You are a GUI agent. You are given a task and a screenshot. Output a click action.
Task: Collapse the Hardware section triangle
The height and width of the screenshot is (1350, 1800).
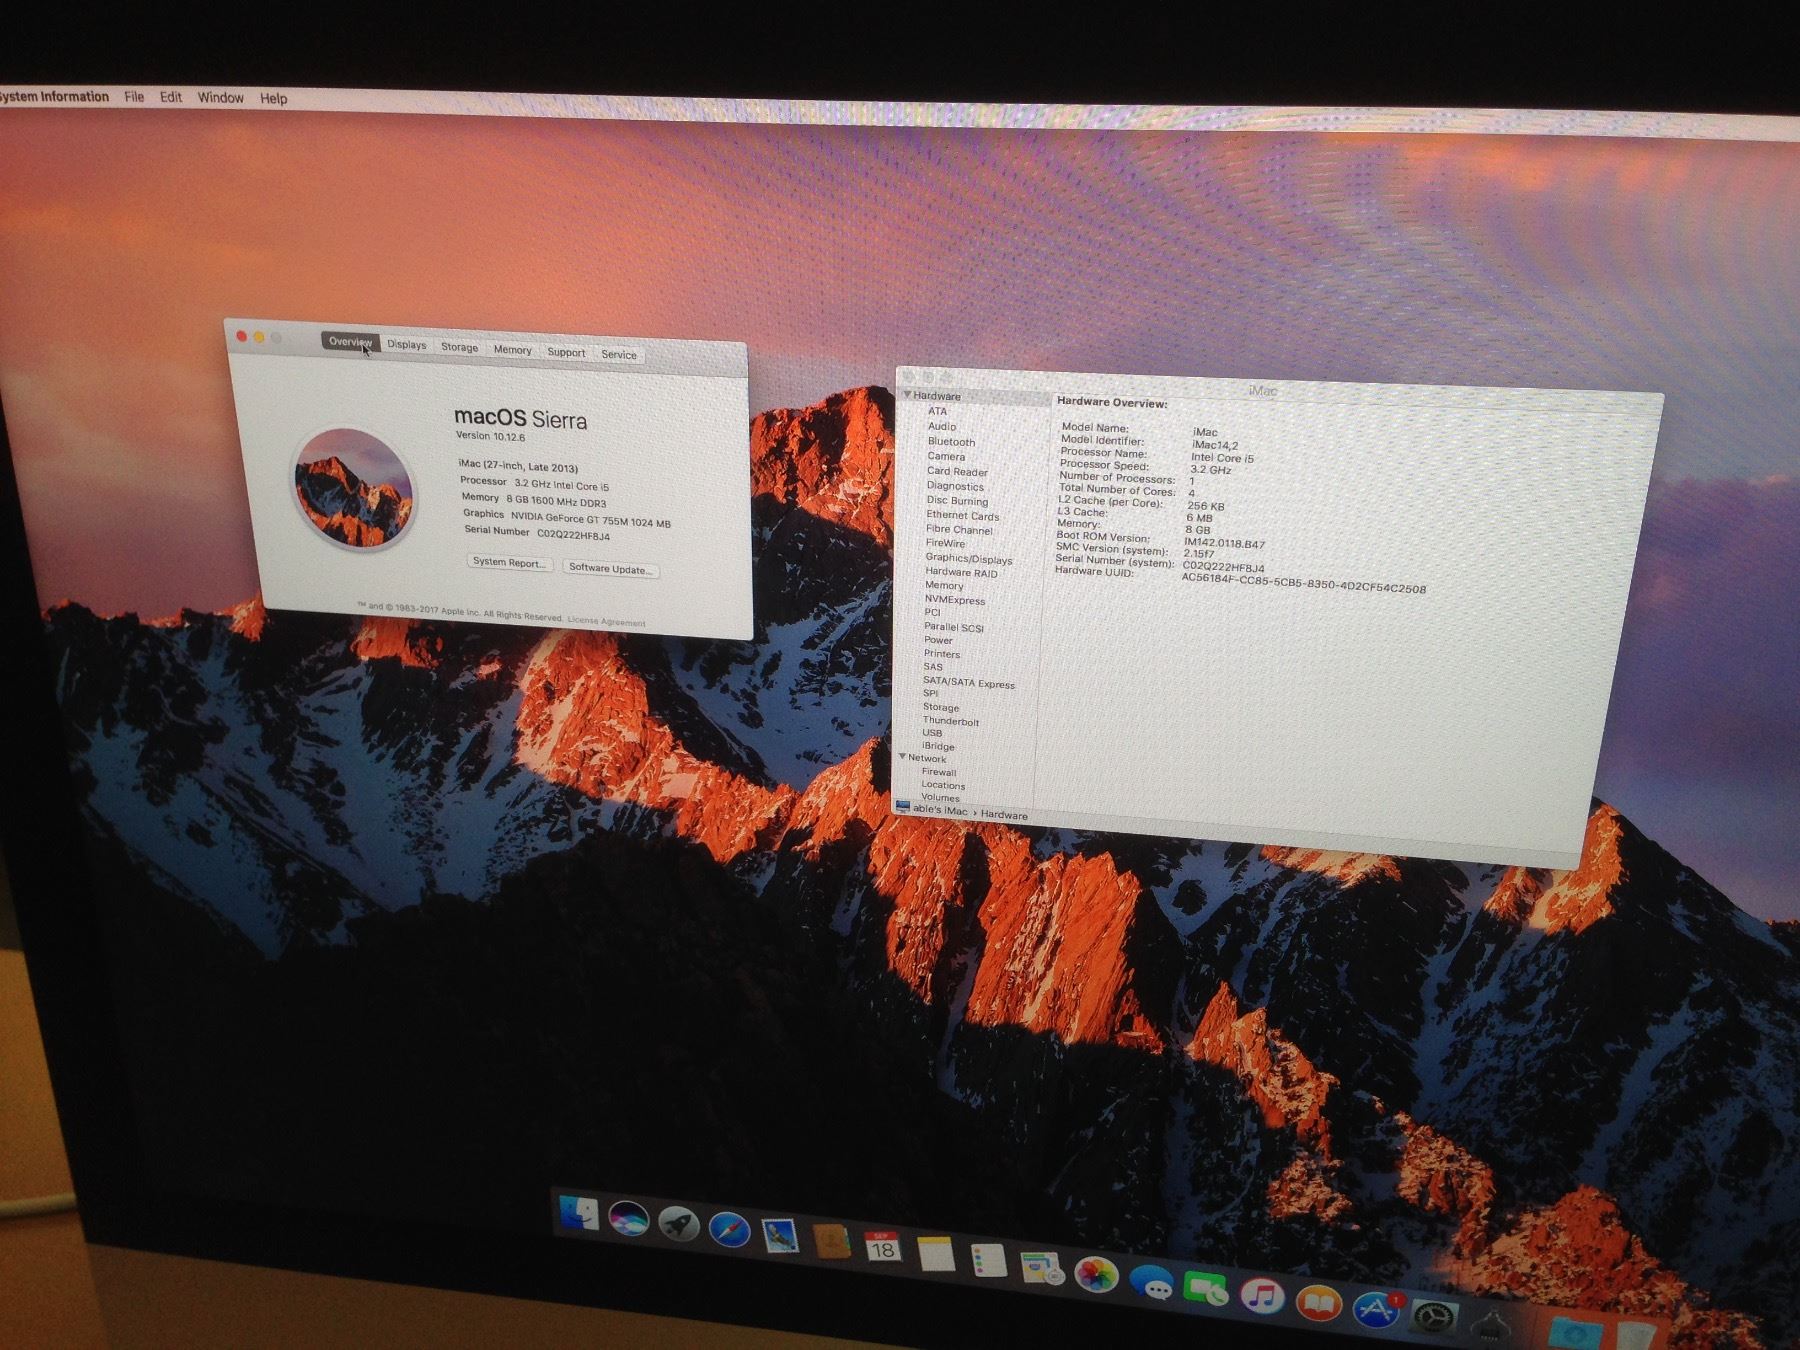[907, 395]
